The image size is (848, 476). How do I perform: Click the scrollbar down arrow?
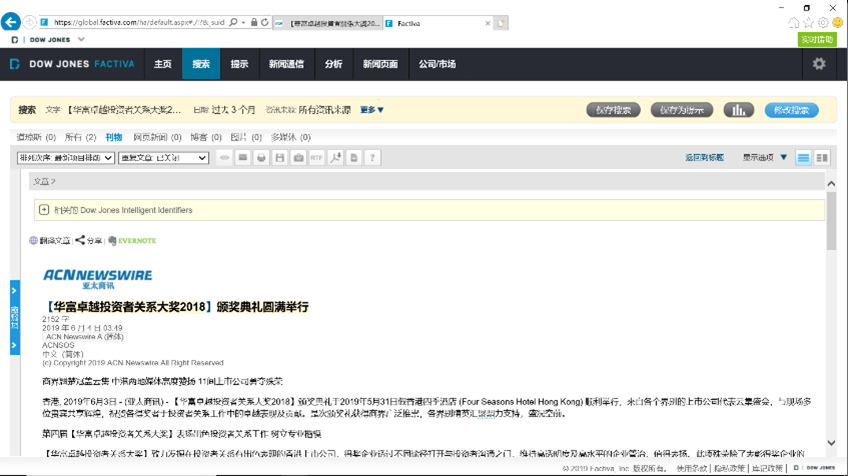(831, 442)
